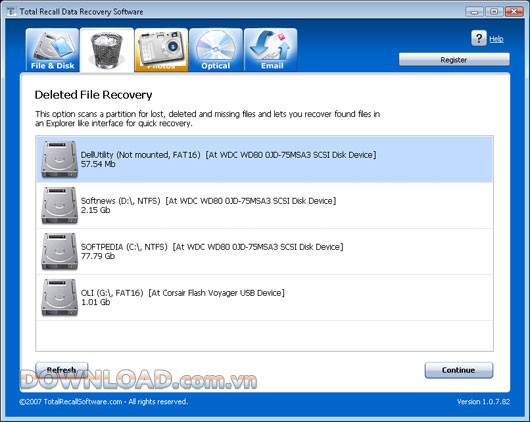Open the Help link
Image resolution: width=530 pixels, height=422 pixels.
coord(496,39)
